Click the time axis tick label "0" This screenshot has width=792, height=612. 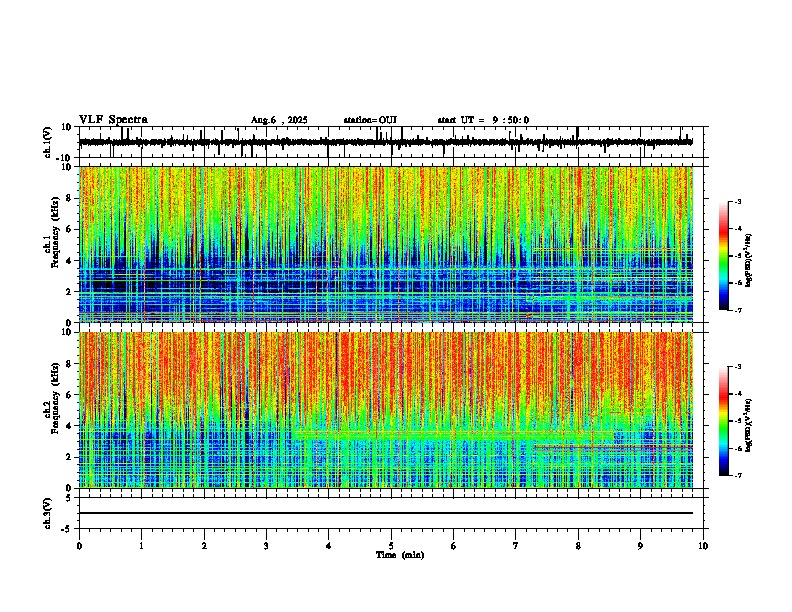pyautogui.click(x=79, y=546)
